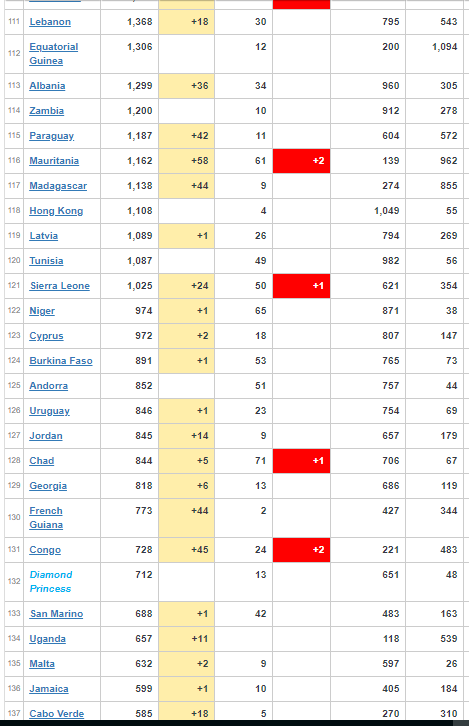Open the San Marino link
Screen dimensions: 469x726
(x=56, y=613)
